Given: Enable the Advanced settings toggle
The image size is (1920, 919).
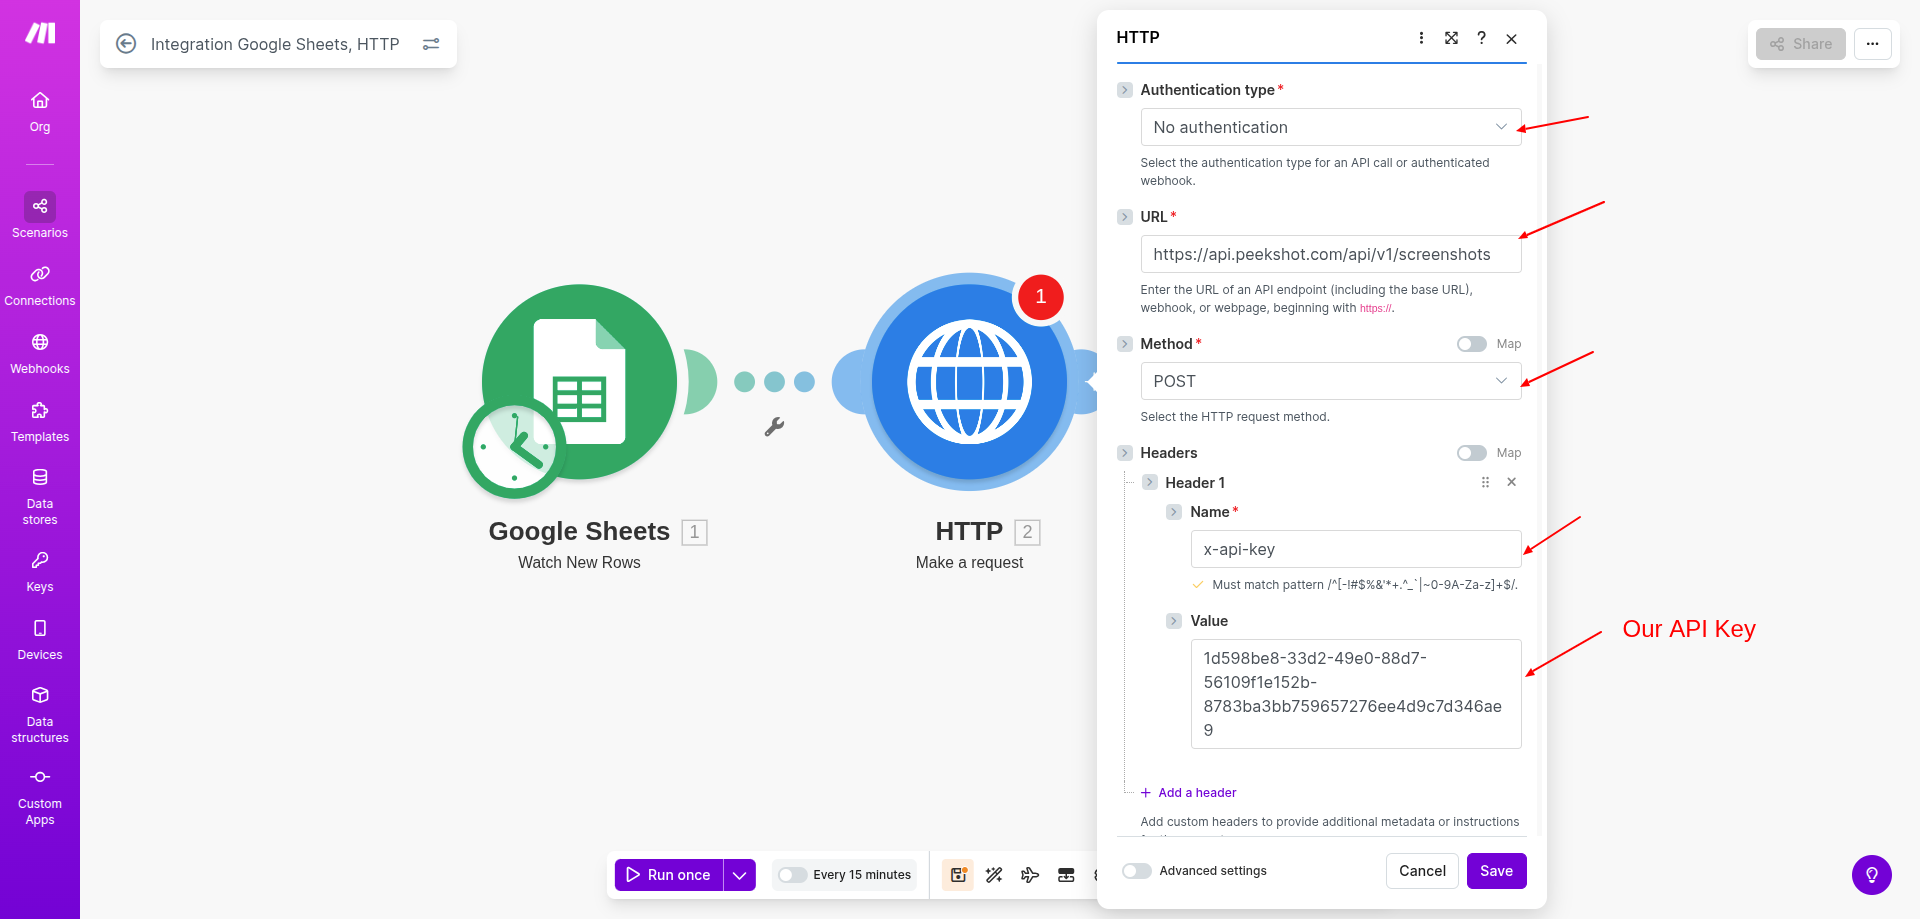Looking at the screenshot, I should (x=1137, y=871).
